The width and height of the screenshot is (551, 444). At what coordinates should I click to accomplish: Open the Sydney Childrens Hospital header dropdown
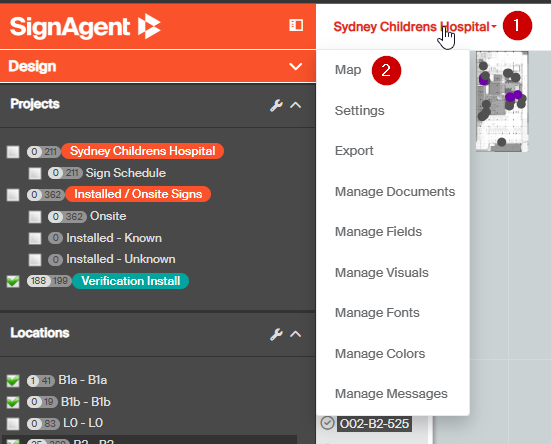tap(415, 27)
